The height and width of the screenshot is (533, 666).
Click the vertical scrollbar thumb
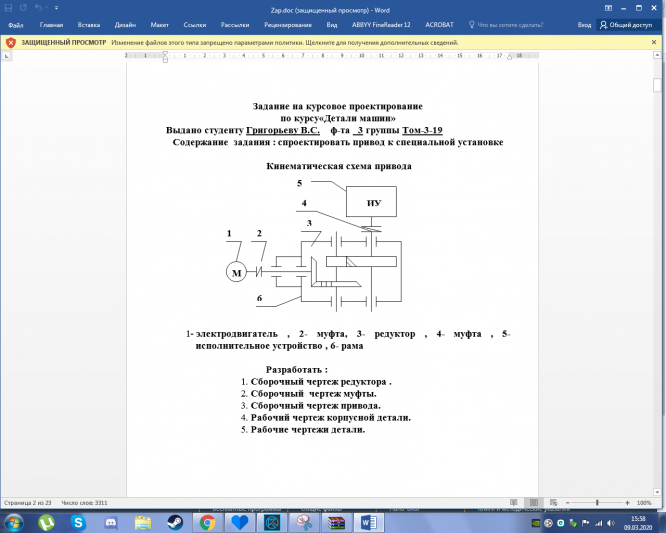coord(657,85)
